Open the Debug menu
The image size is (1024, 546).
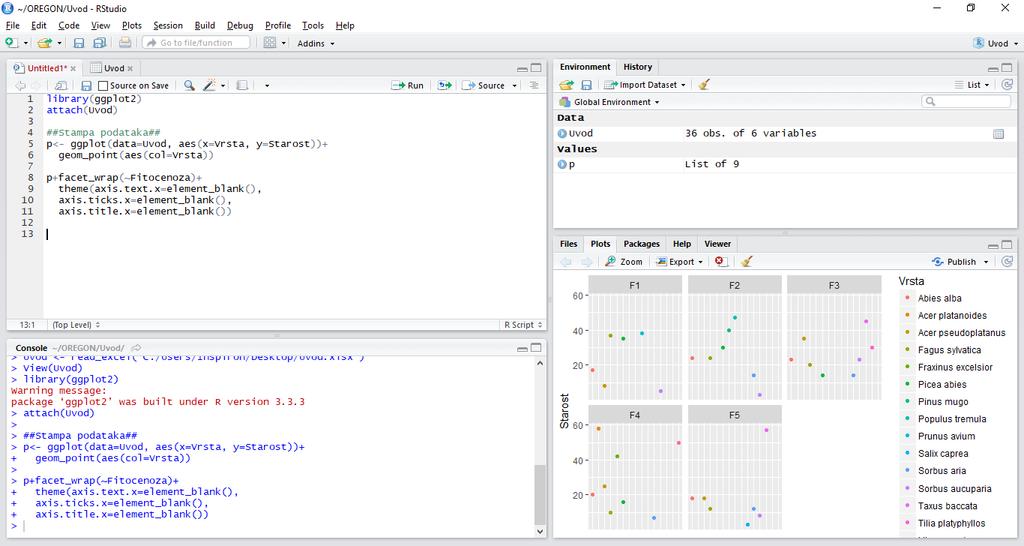[x=240, y=25]
